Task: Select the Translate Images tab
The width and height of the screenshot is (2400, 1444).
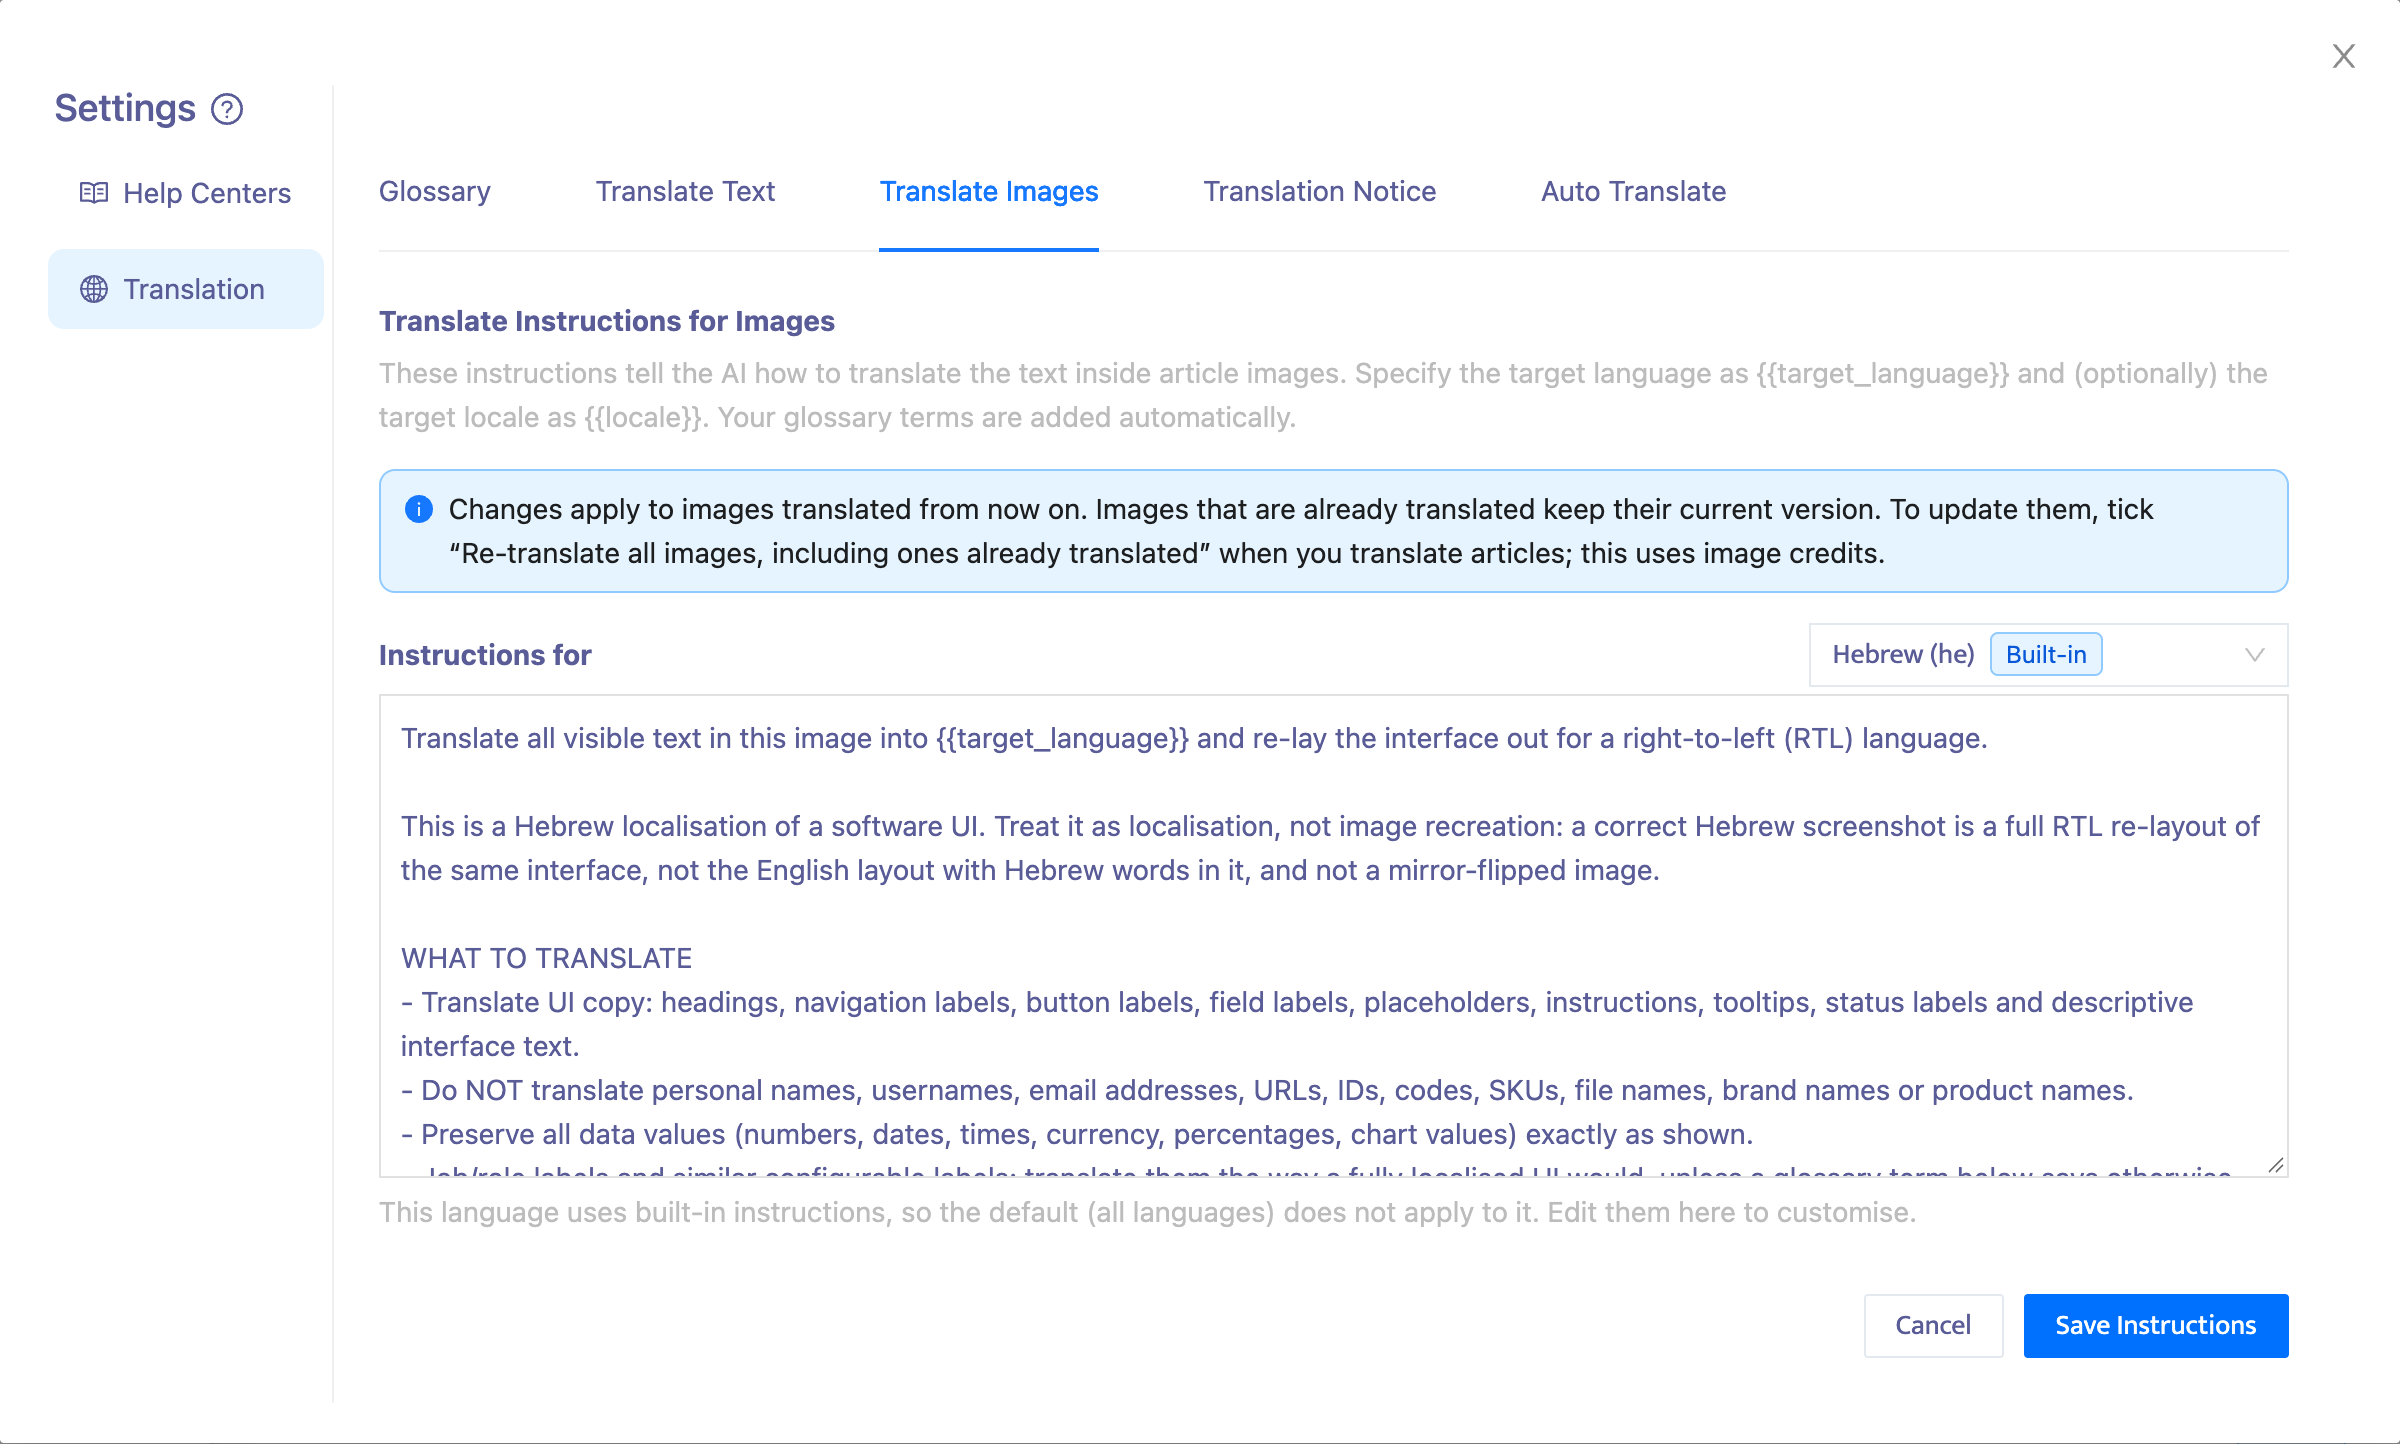Action: [x=989, y=191]
